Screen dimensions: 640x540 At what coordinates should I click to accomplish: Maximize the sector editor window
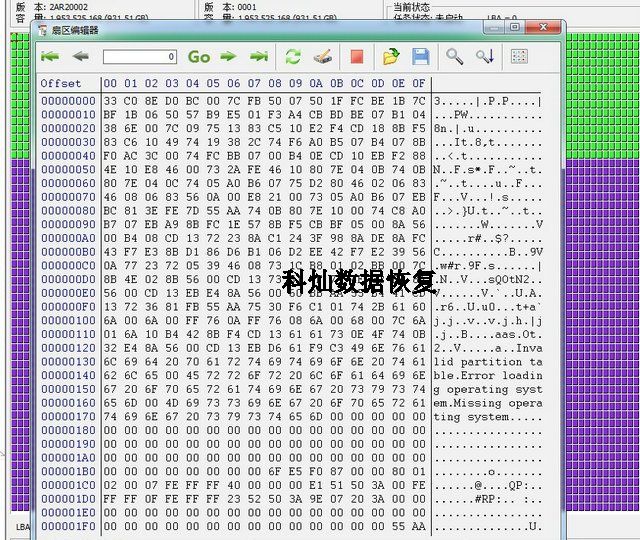[x=515, y=27]
